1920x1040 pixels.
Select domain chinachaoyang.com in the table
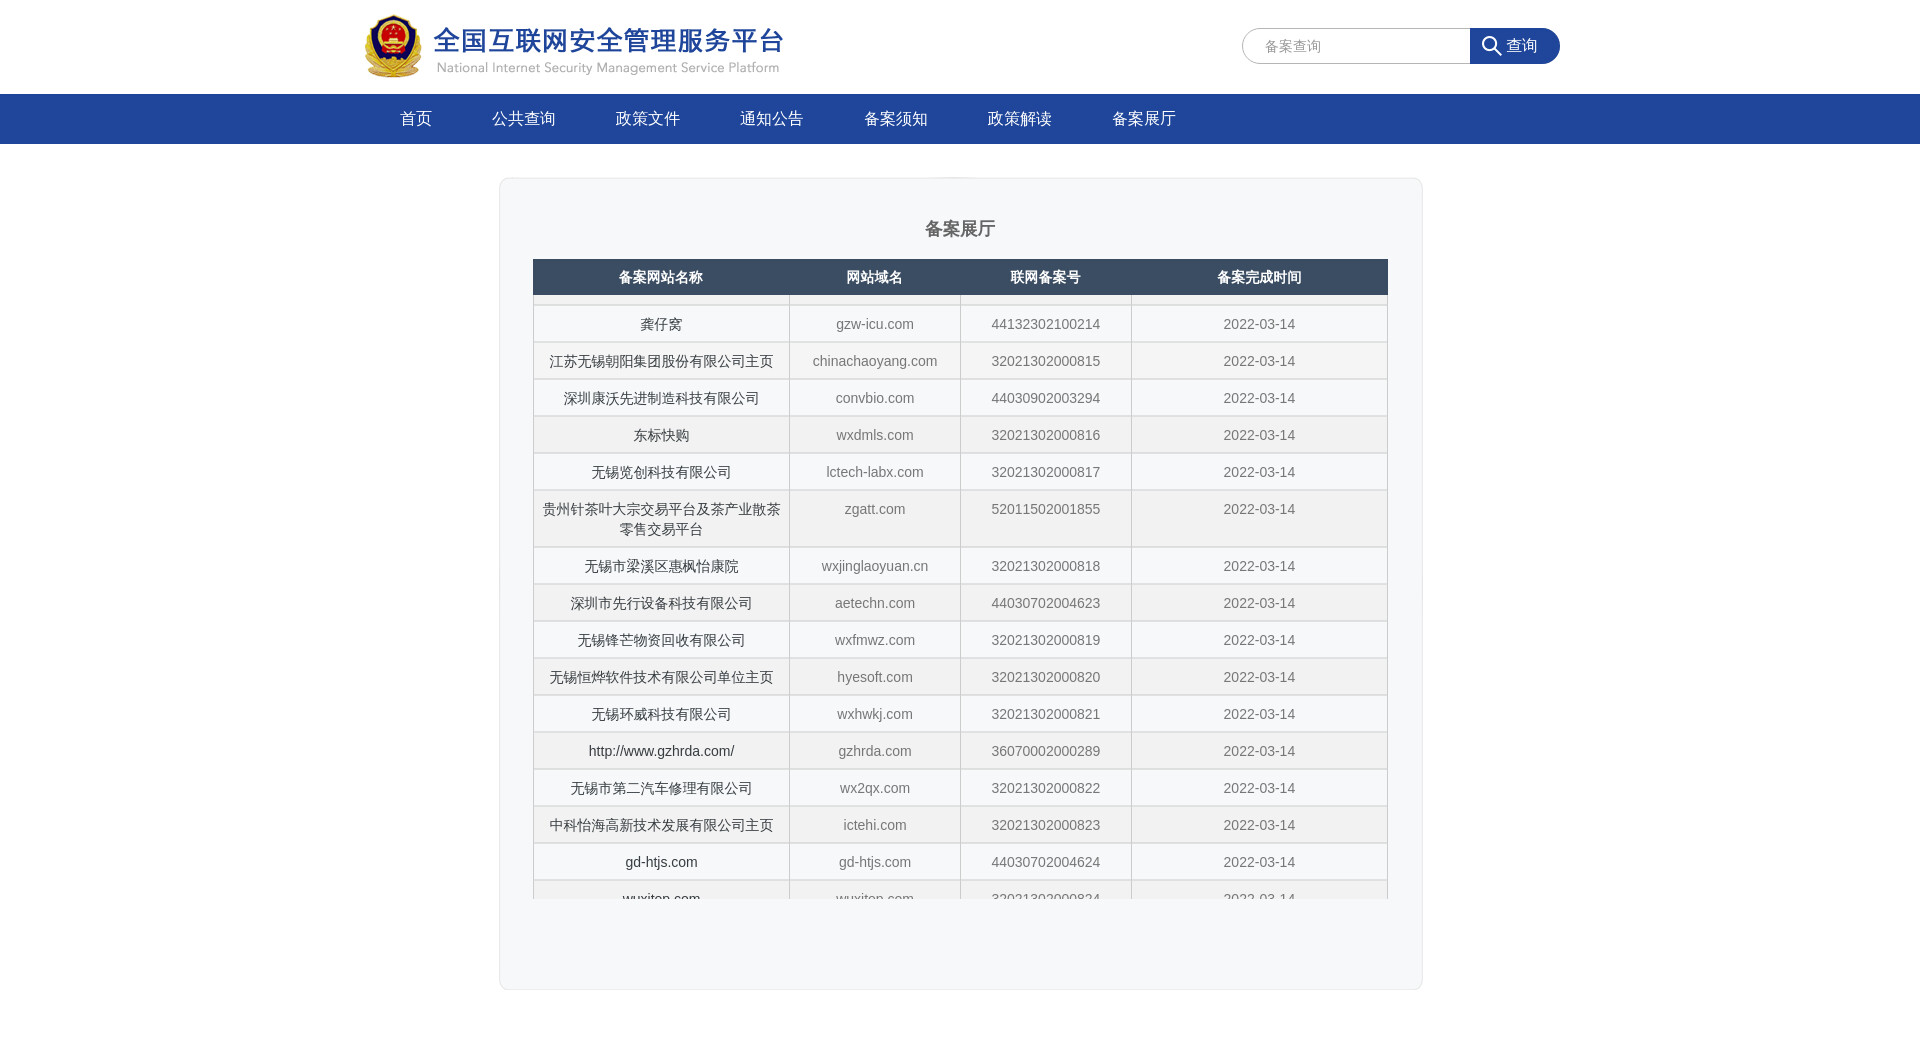pos(874,361)
